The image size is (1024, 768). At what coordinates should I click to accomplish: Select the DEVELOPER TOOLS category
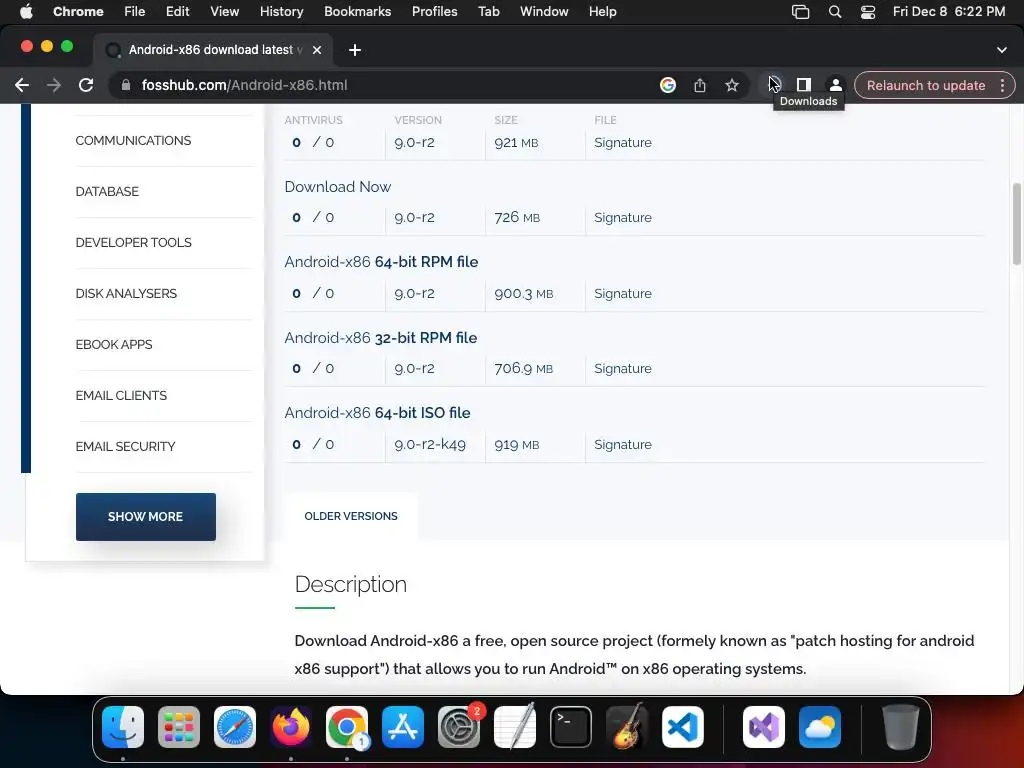[133, 242]
